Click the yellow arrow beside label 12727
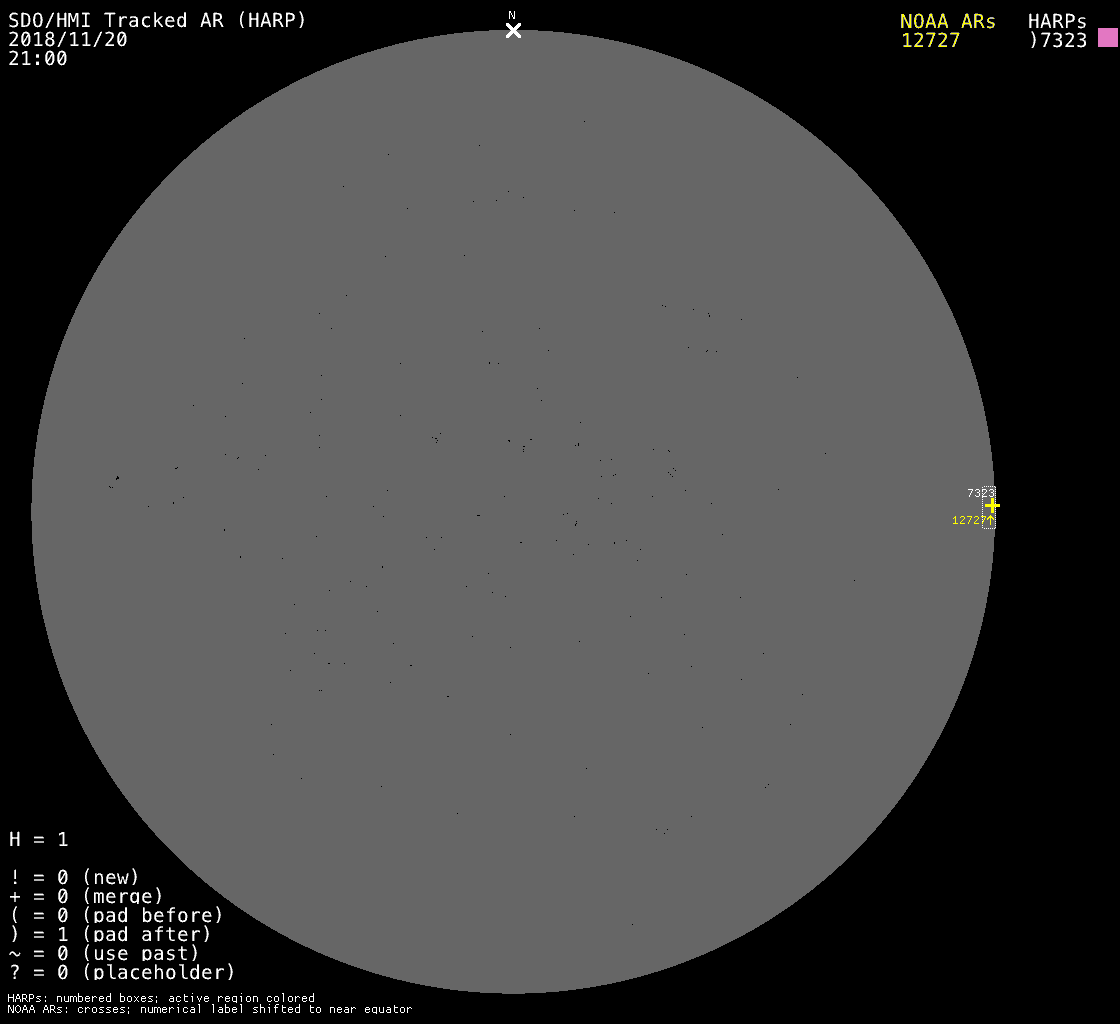1120x1024 pixels. pyautogui.click(x=990, y=520)
